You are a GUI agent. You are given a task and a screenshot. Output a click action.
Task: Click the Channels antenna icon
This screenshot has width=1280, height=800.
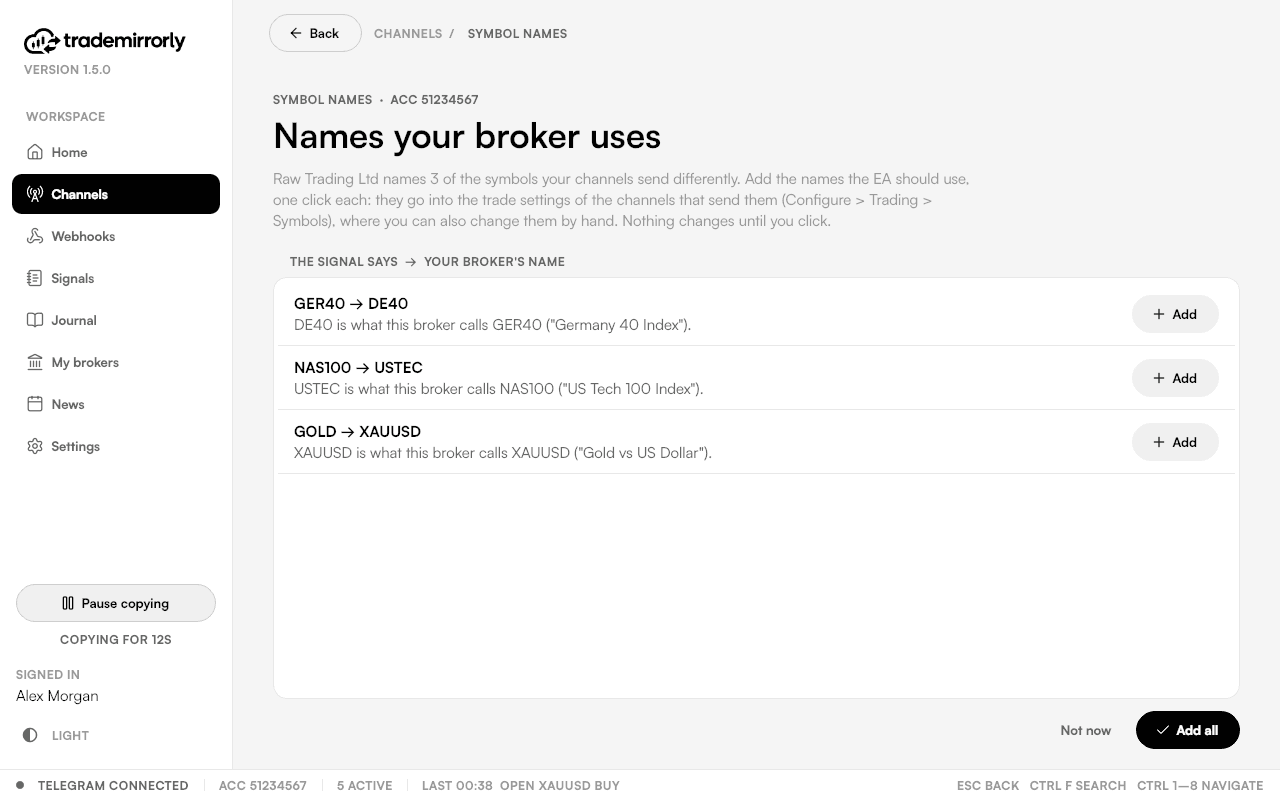click(35, 194)
